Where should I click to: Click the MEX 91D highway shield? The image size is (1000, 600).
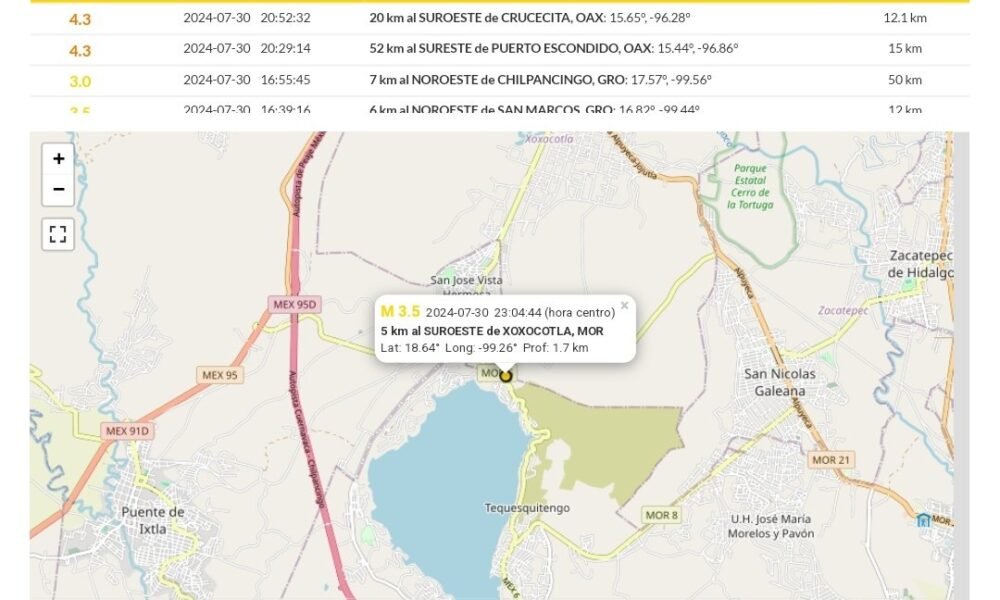[126, 431]
